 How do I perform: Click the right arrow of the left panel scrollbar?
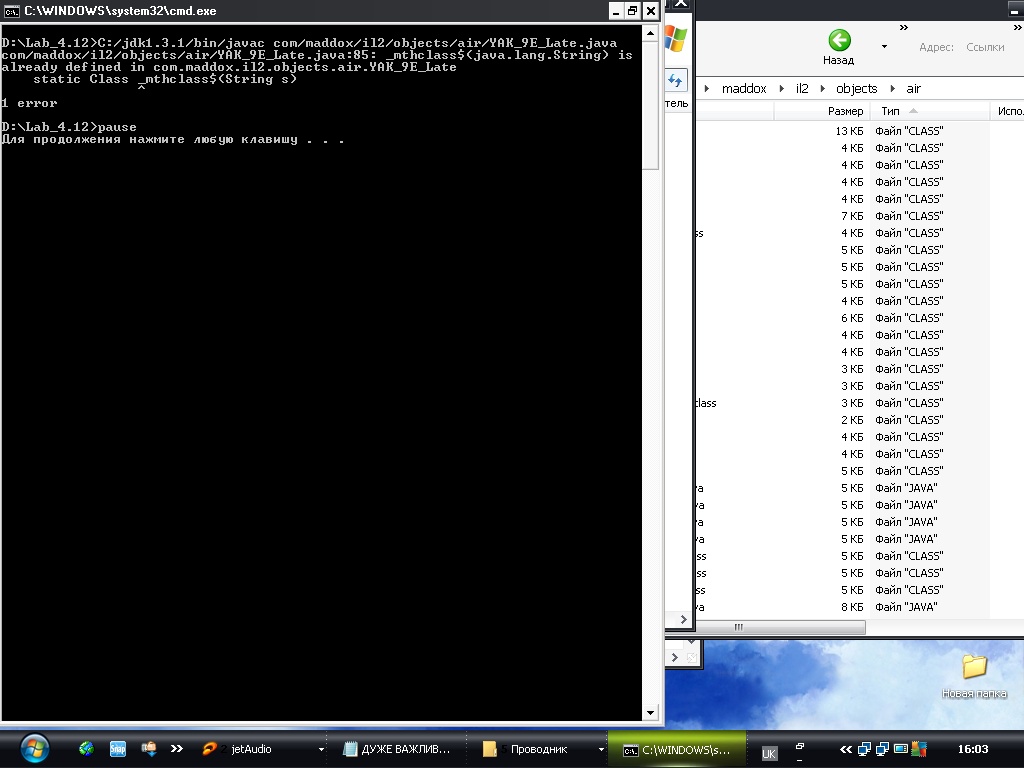[683, 619]
